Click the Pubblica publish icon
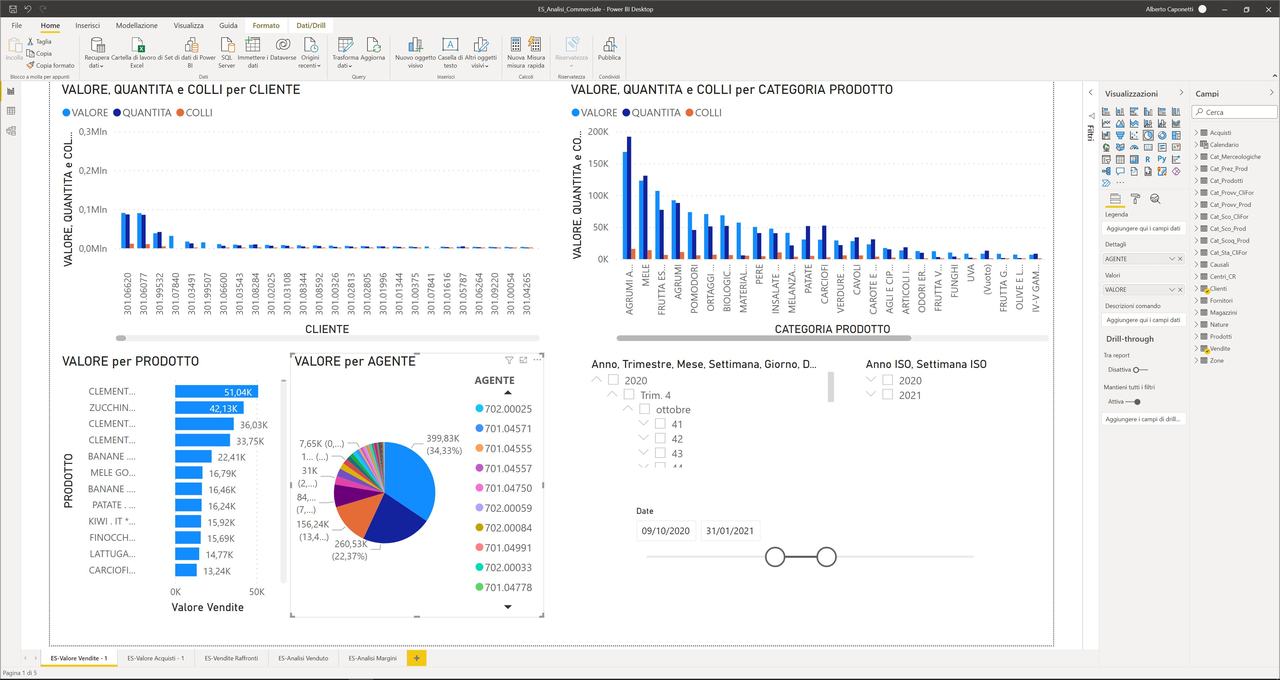 pyautogui.click(x=609, y=46)
